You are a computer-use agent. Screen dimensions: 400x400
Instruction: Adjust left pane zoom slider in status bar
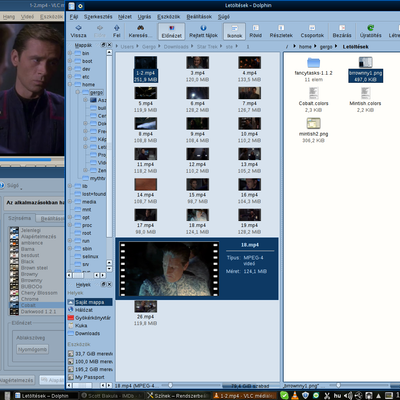click(171, 386)
